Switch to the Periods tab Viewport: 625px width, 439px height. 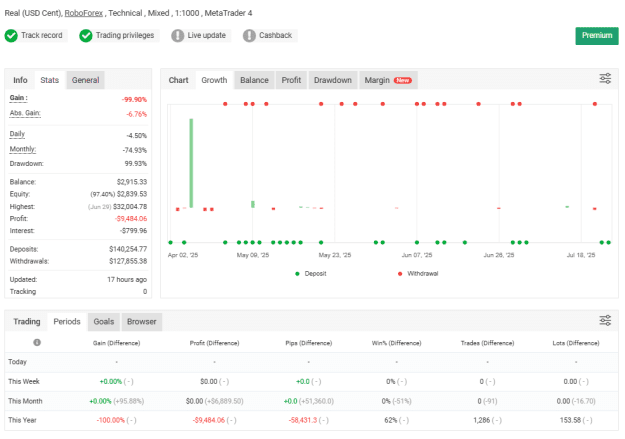pos(67,321)
